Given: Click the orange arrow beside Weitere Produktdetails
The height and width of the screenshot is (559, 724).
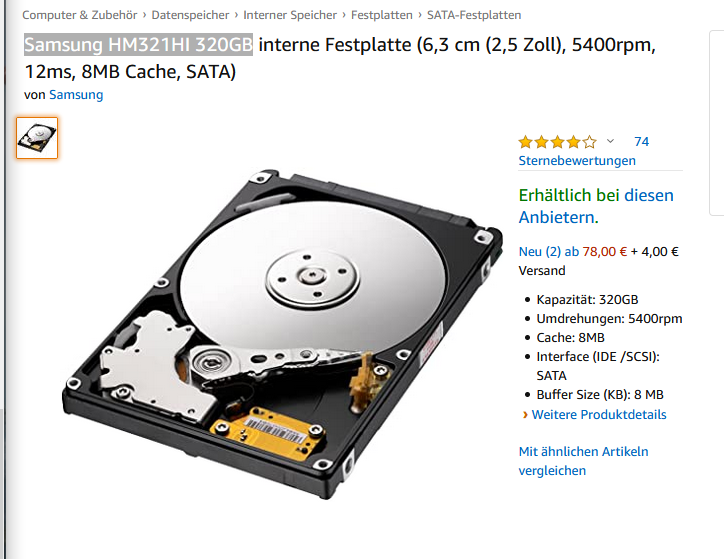Looking at the screenshot, I should click(525, 415).
